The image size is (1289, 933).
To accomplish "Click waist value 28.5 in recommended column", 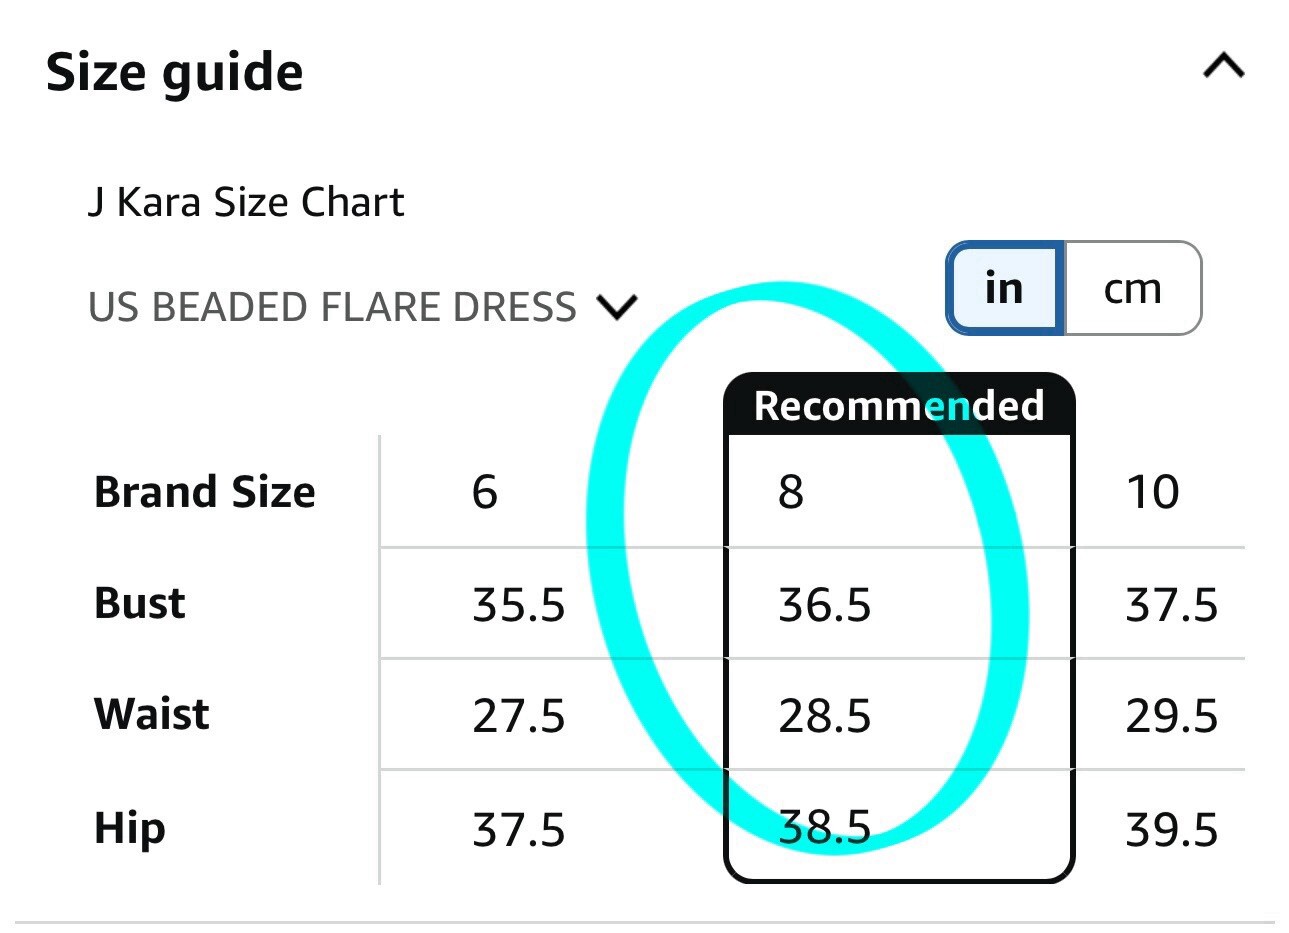I will pos(824,717).
